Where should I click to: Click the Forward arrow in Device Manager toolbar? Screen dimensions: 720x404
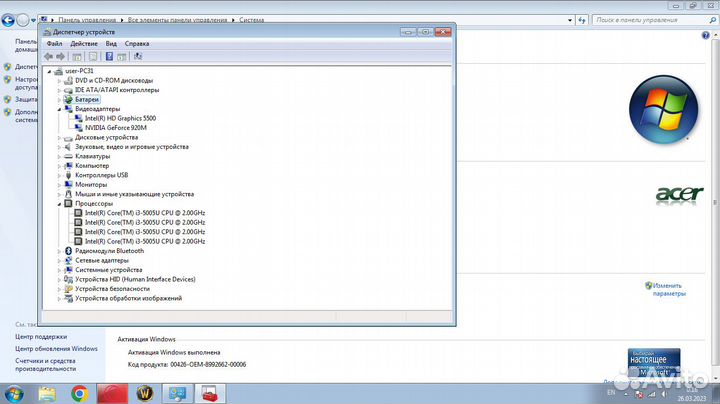click(60, 56)
